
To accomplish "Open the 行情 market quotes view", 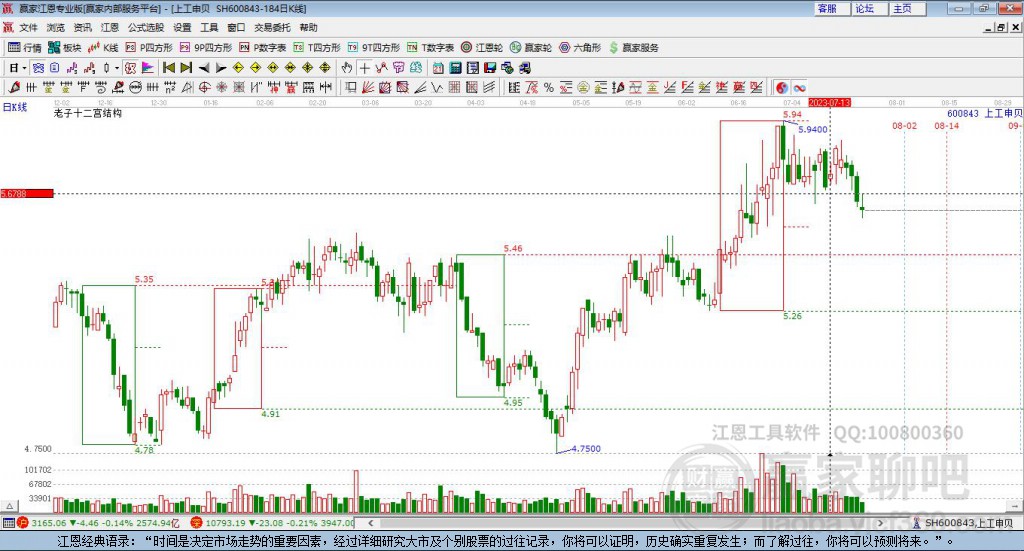I will tap(25, 47).
